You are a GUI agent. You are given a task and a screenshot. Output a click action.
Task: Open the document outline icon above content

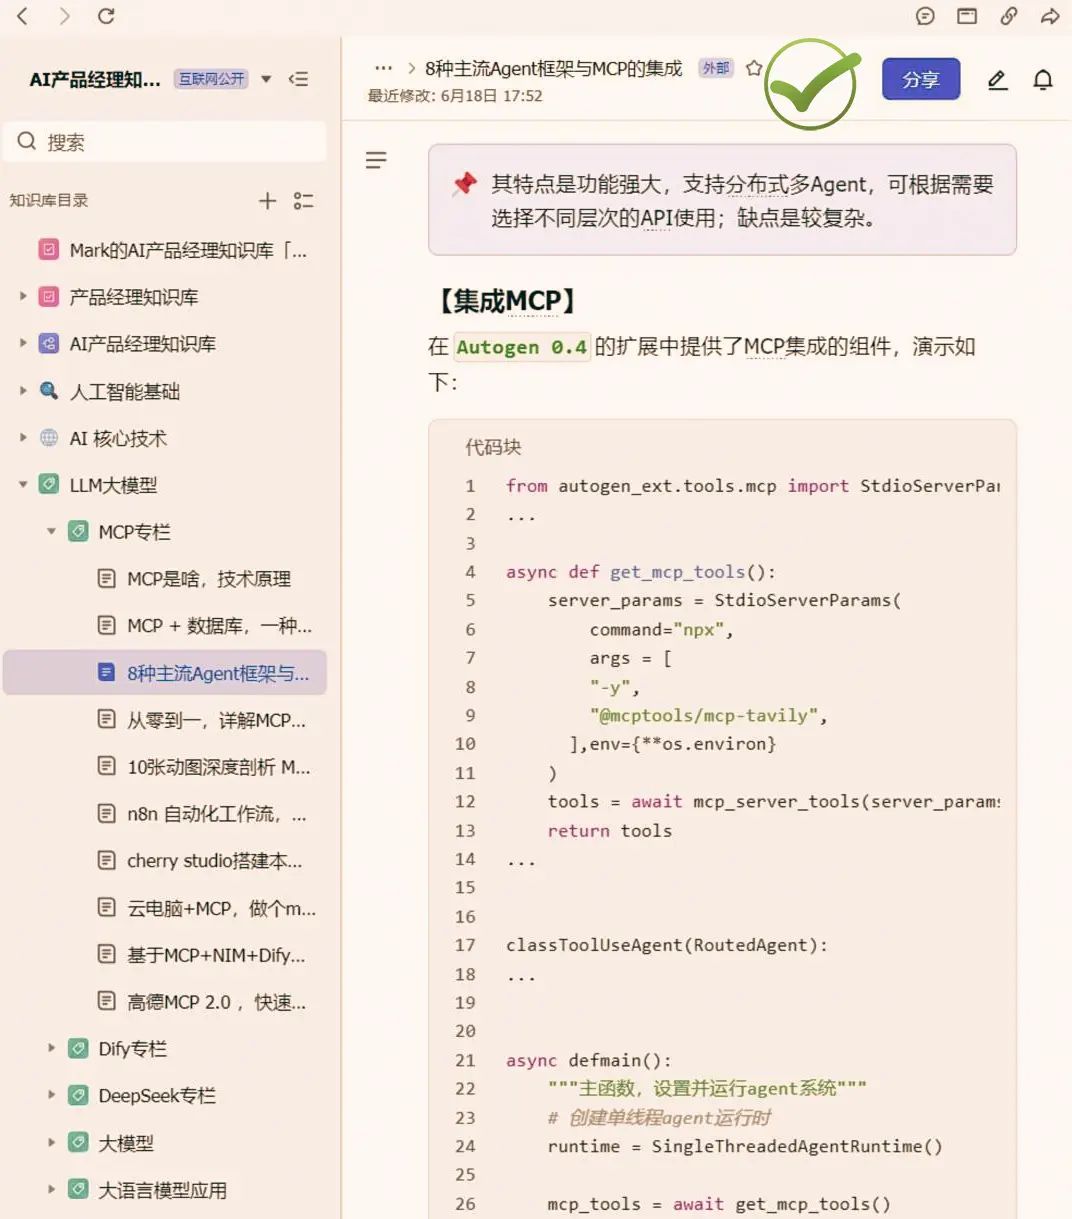tap(375, 160)
